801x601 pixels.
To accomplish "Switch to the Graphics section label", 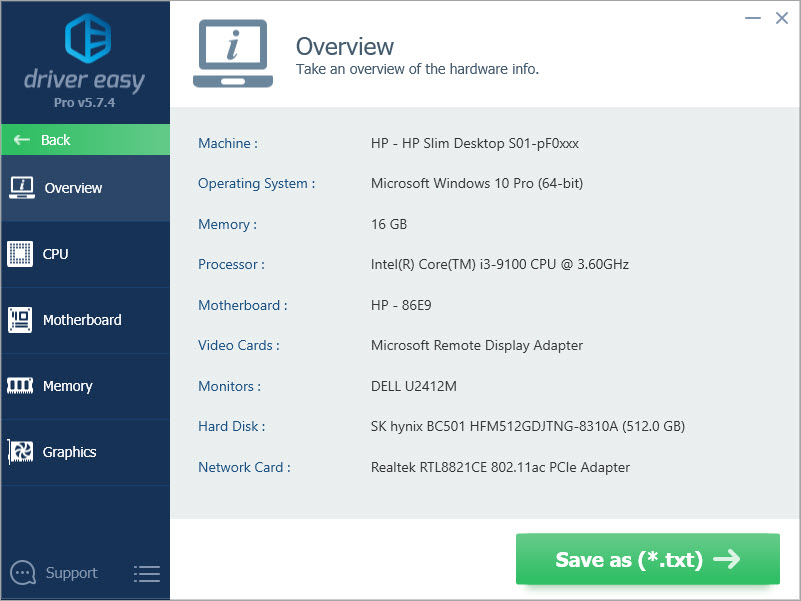I will click(69, 452).
